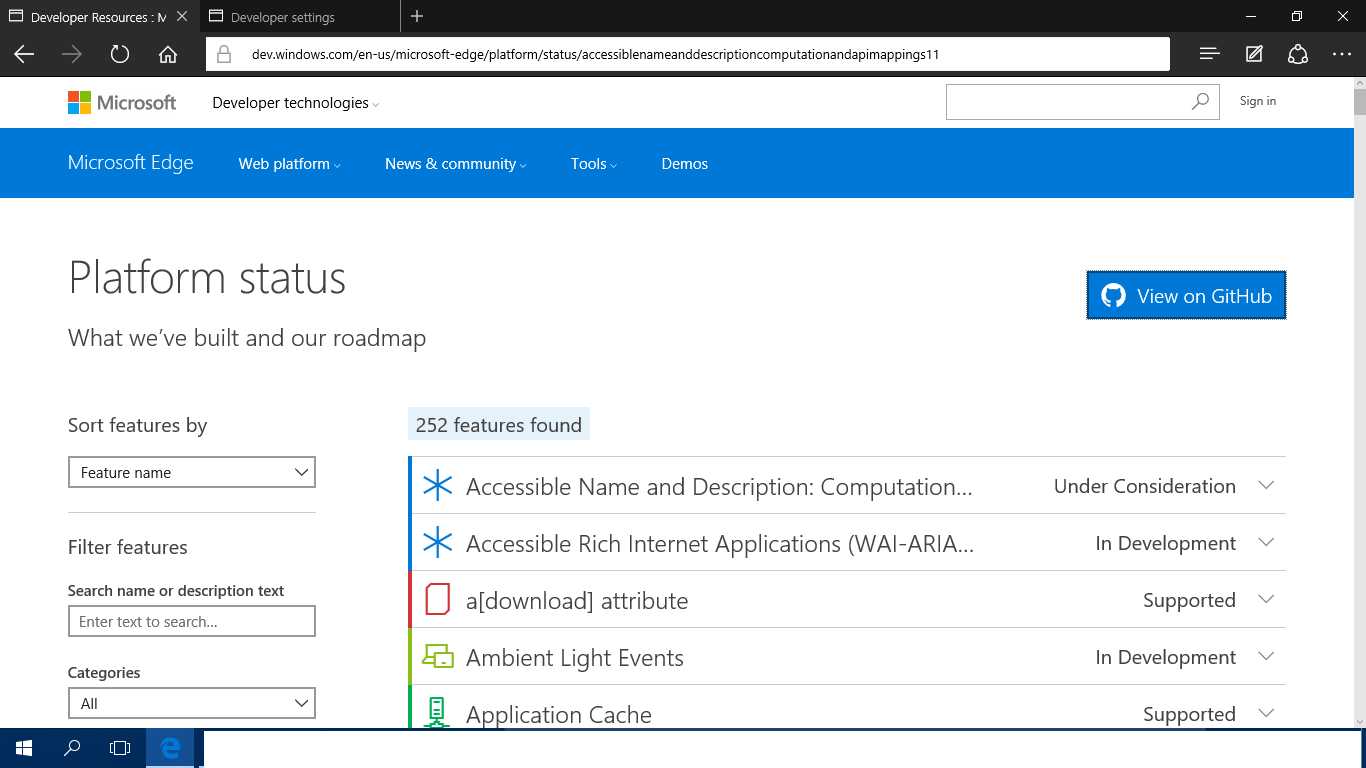The image size is (1366, 768).
Task: Go to the Demos page
Action: coord(684,164)
